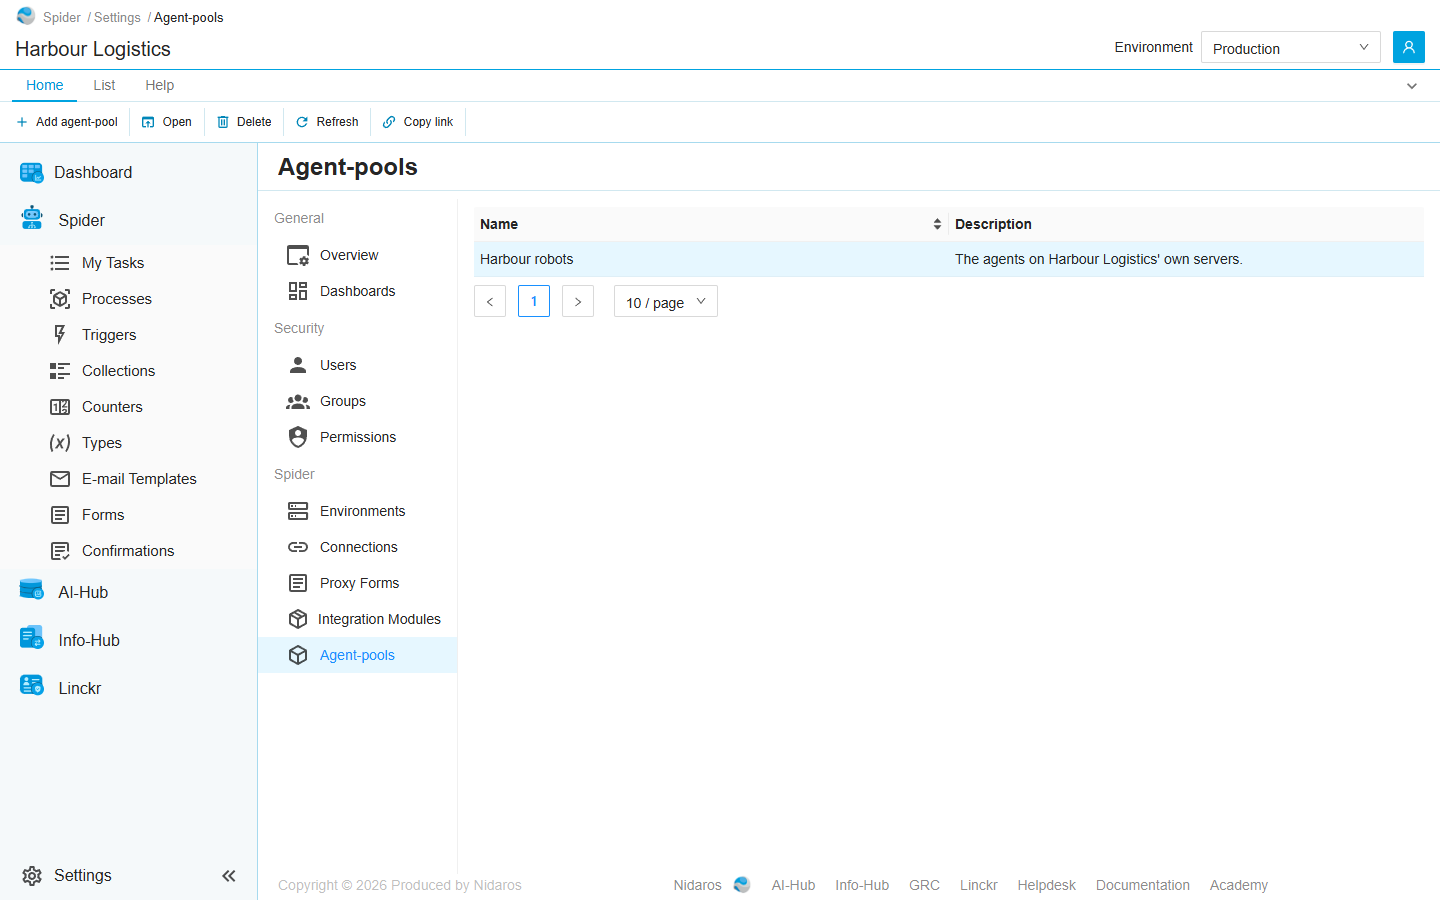
Task: Switch to the Home tab
Action: [45, 85]
